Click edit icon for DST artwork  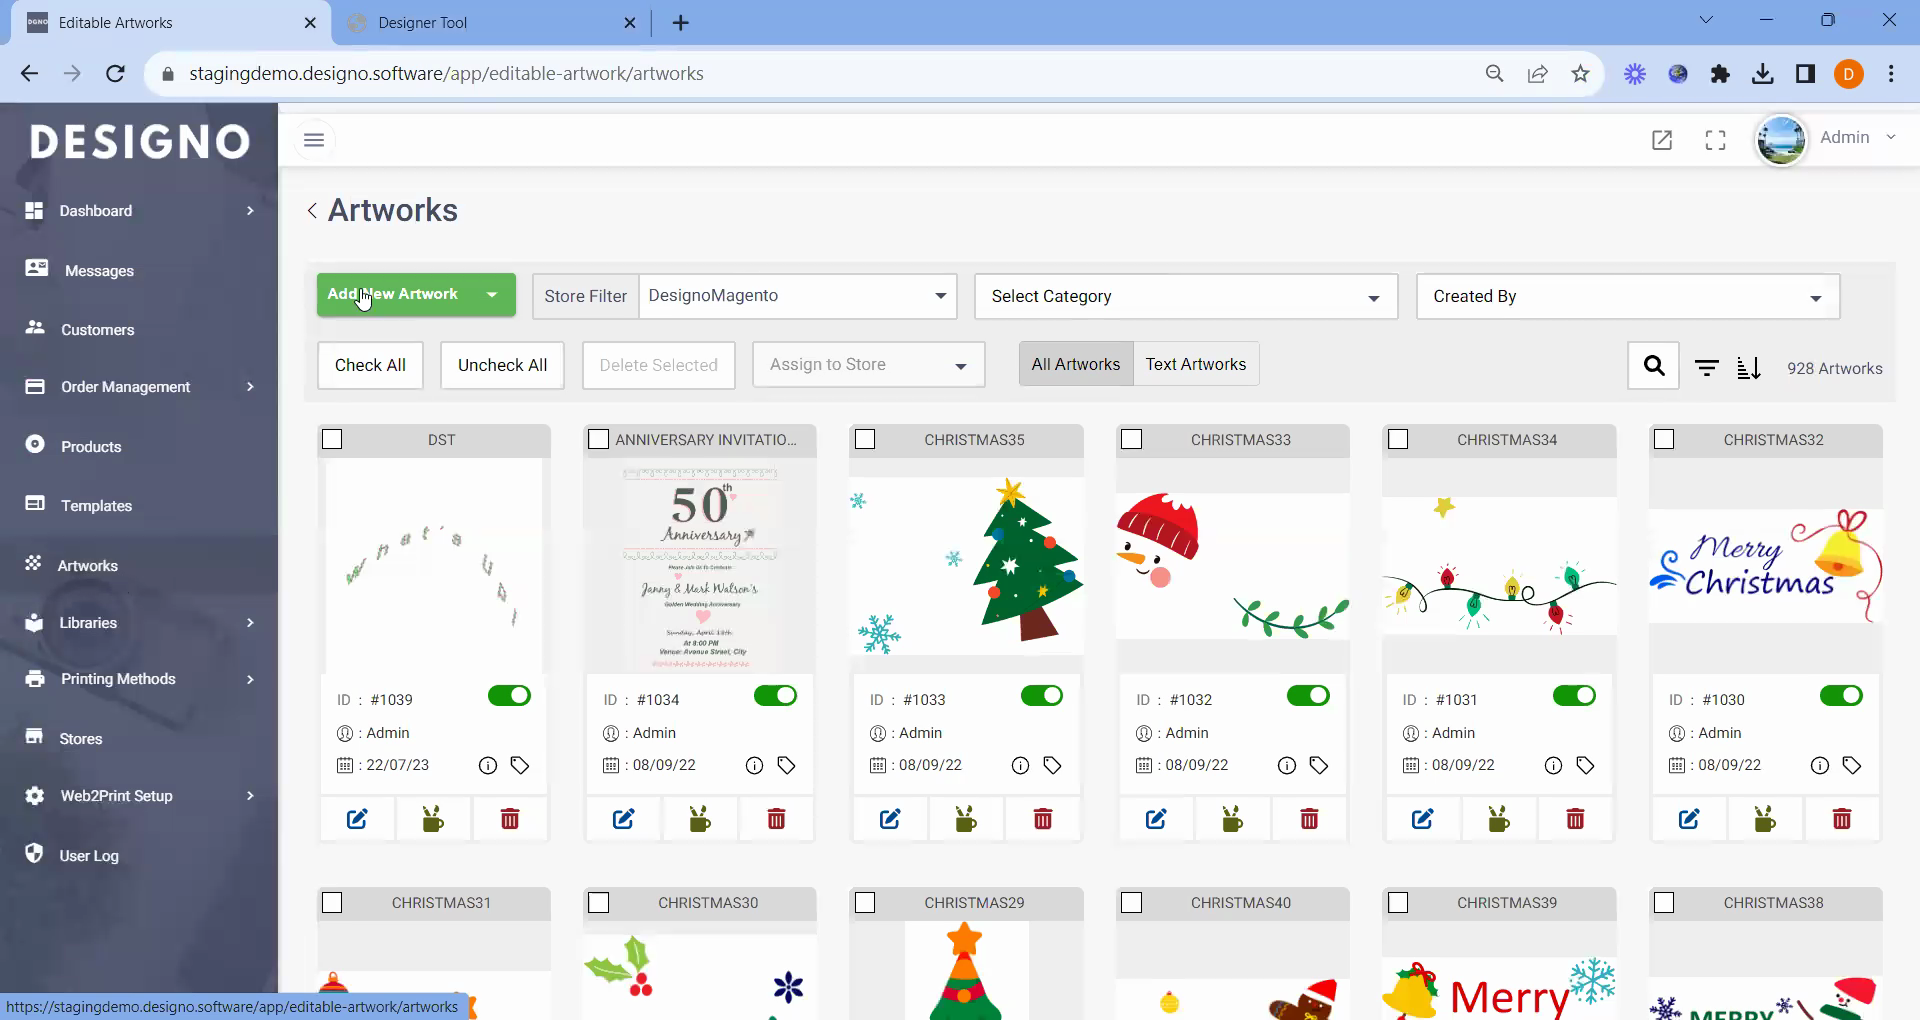pyautogui.click(x=357, y=819)
